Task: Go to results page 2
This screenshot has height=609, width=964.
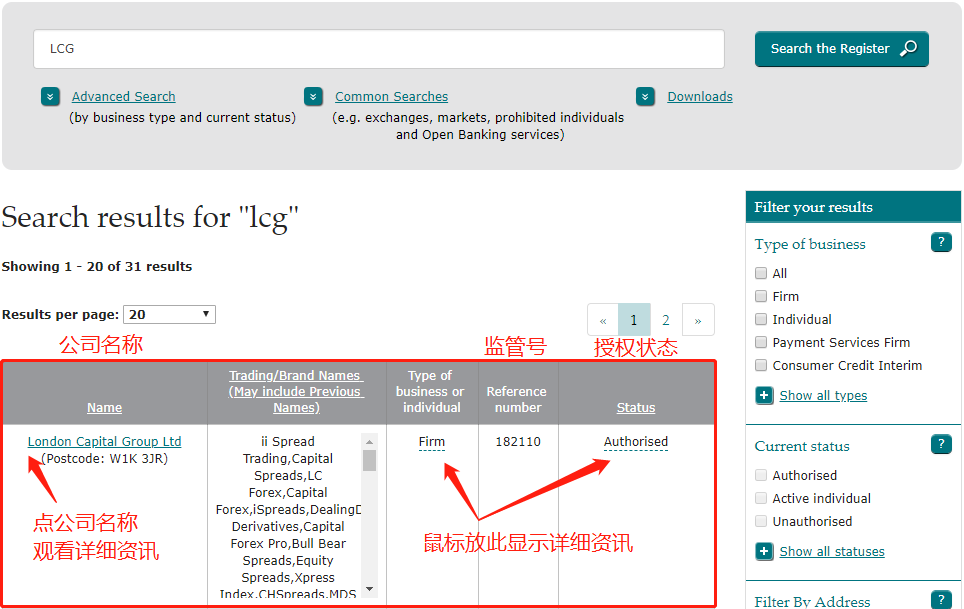Action: click(666, 320)
